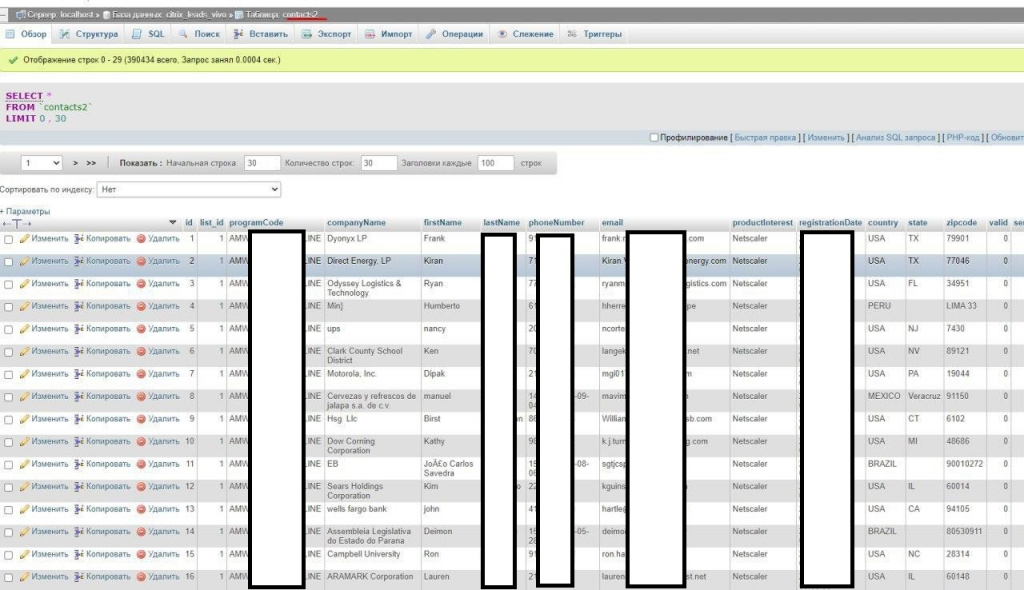This screenshot has width=1024, height=590.
Task: Click copy icon for row 15
Action: point(78,554)
